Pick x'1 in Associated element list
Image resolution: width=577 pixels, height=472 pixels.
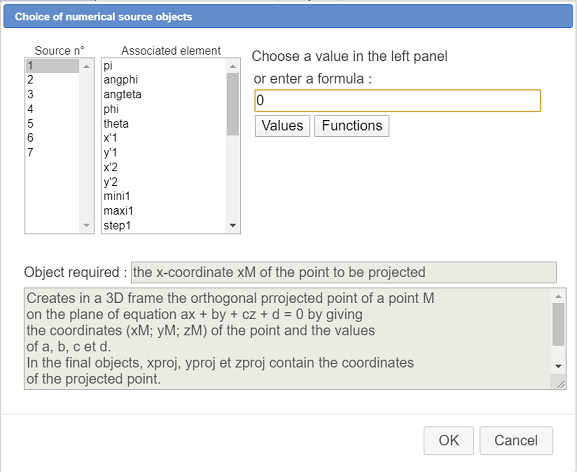point(164,138)
